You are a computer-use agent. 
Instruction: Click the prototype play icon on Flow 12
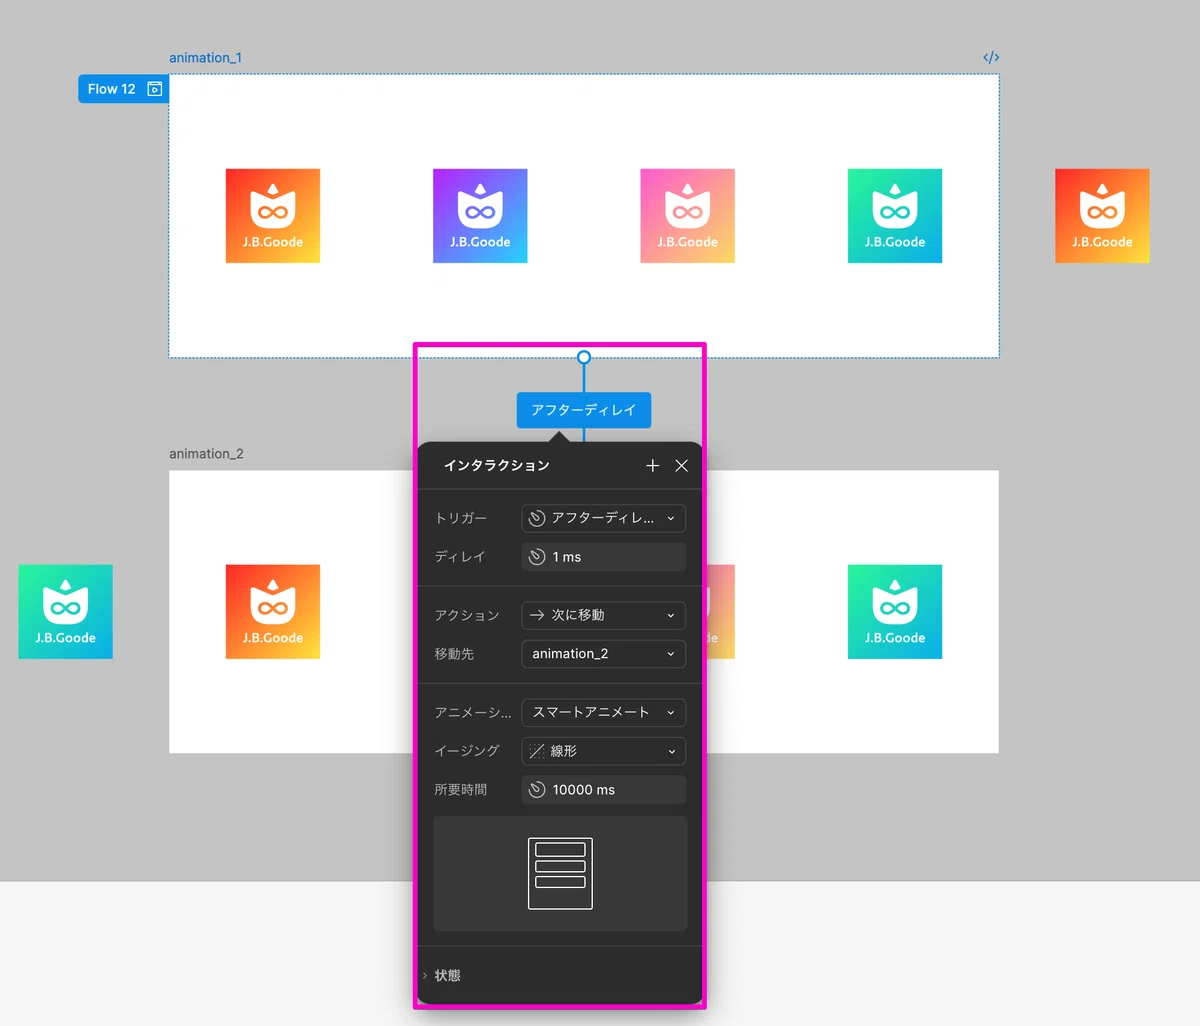[155, 89]
